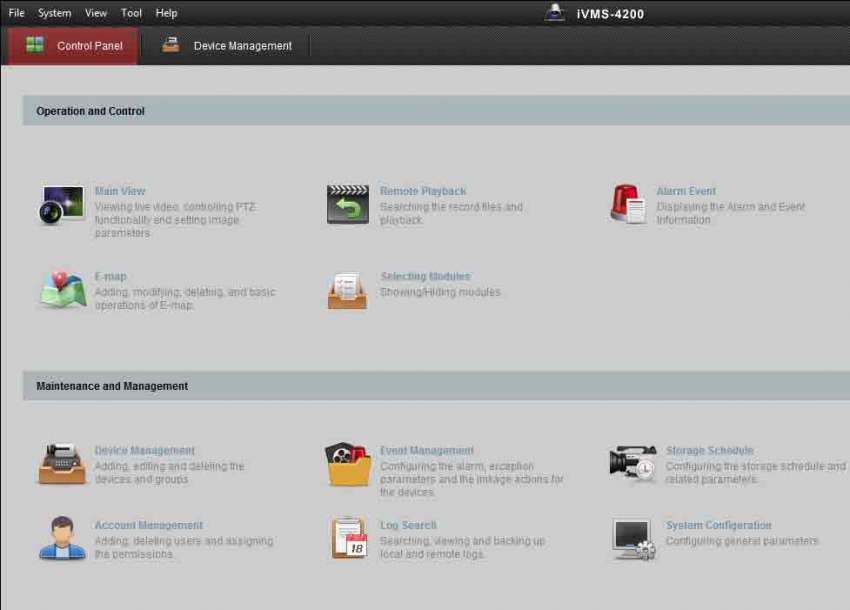Open the Main View monitor icon

click(62, 205)
